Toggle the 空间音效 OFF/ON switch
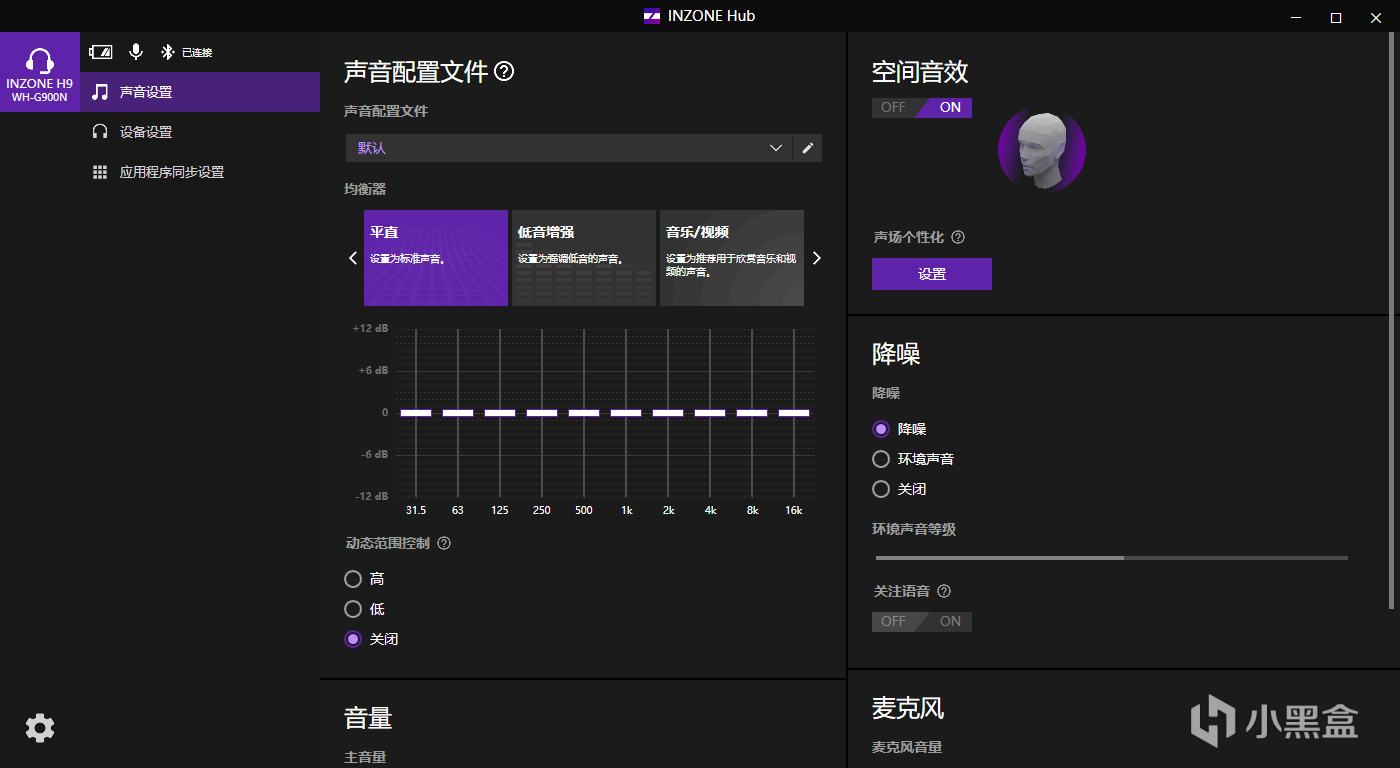This screenshot has width=1400, height=768. click(x=922, y=107)
